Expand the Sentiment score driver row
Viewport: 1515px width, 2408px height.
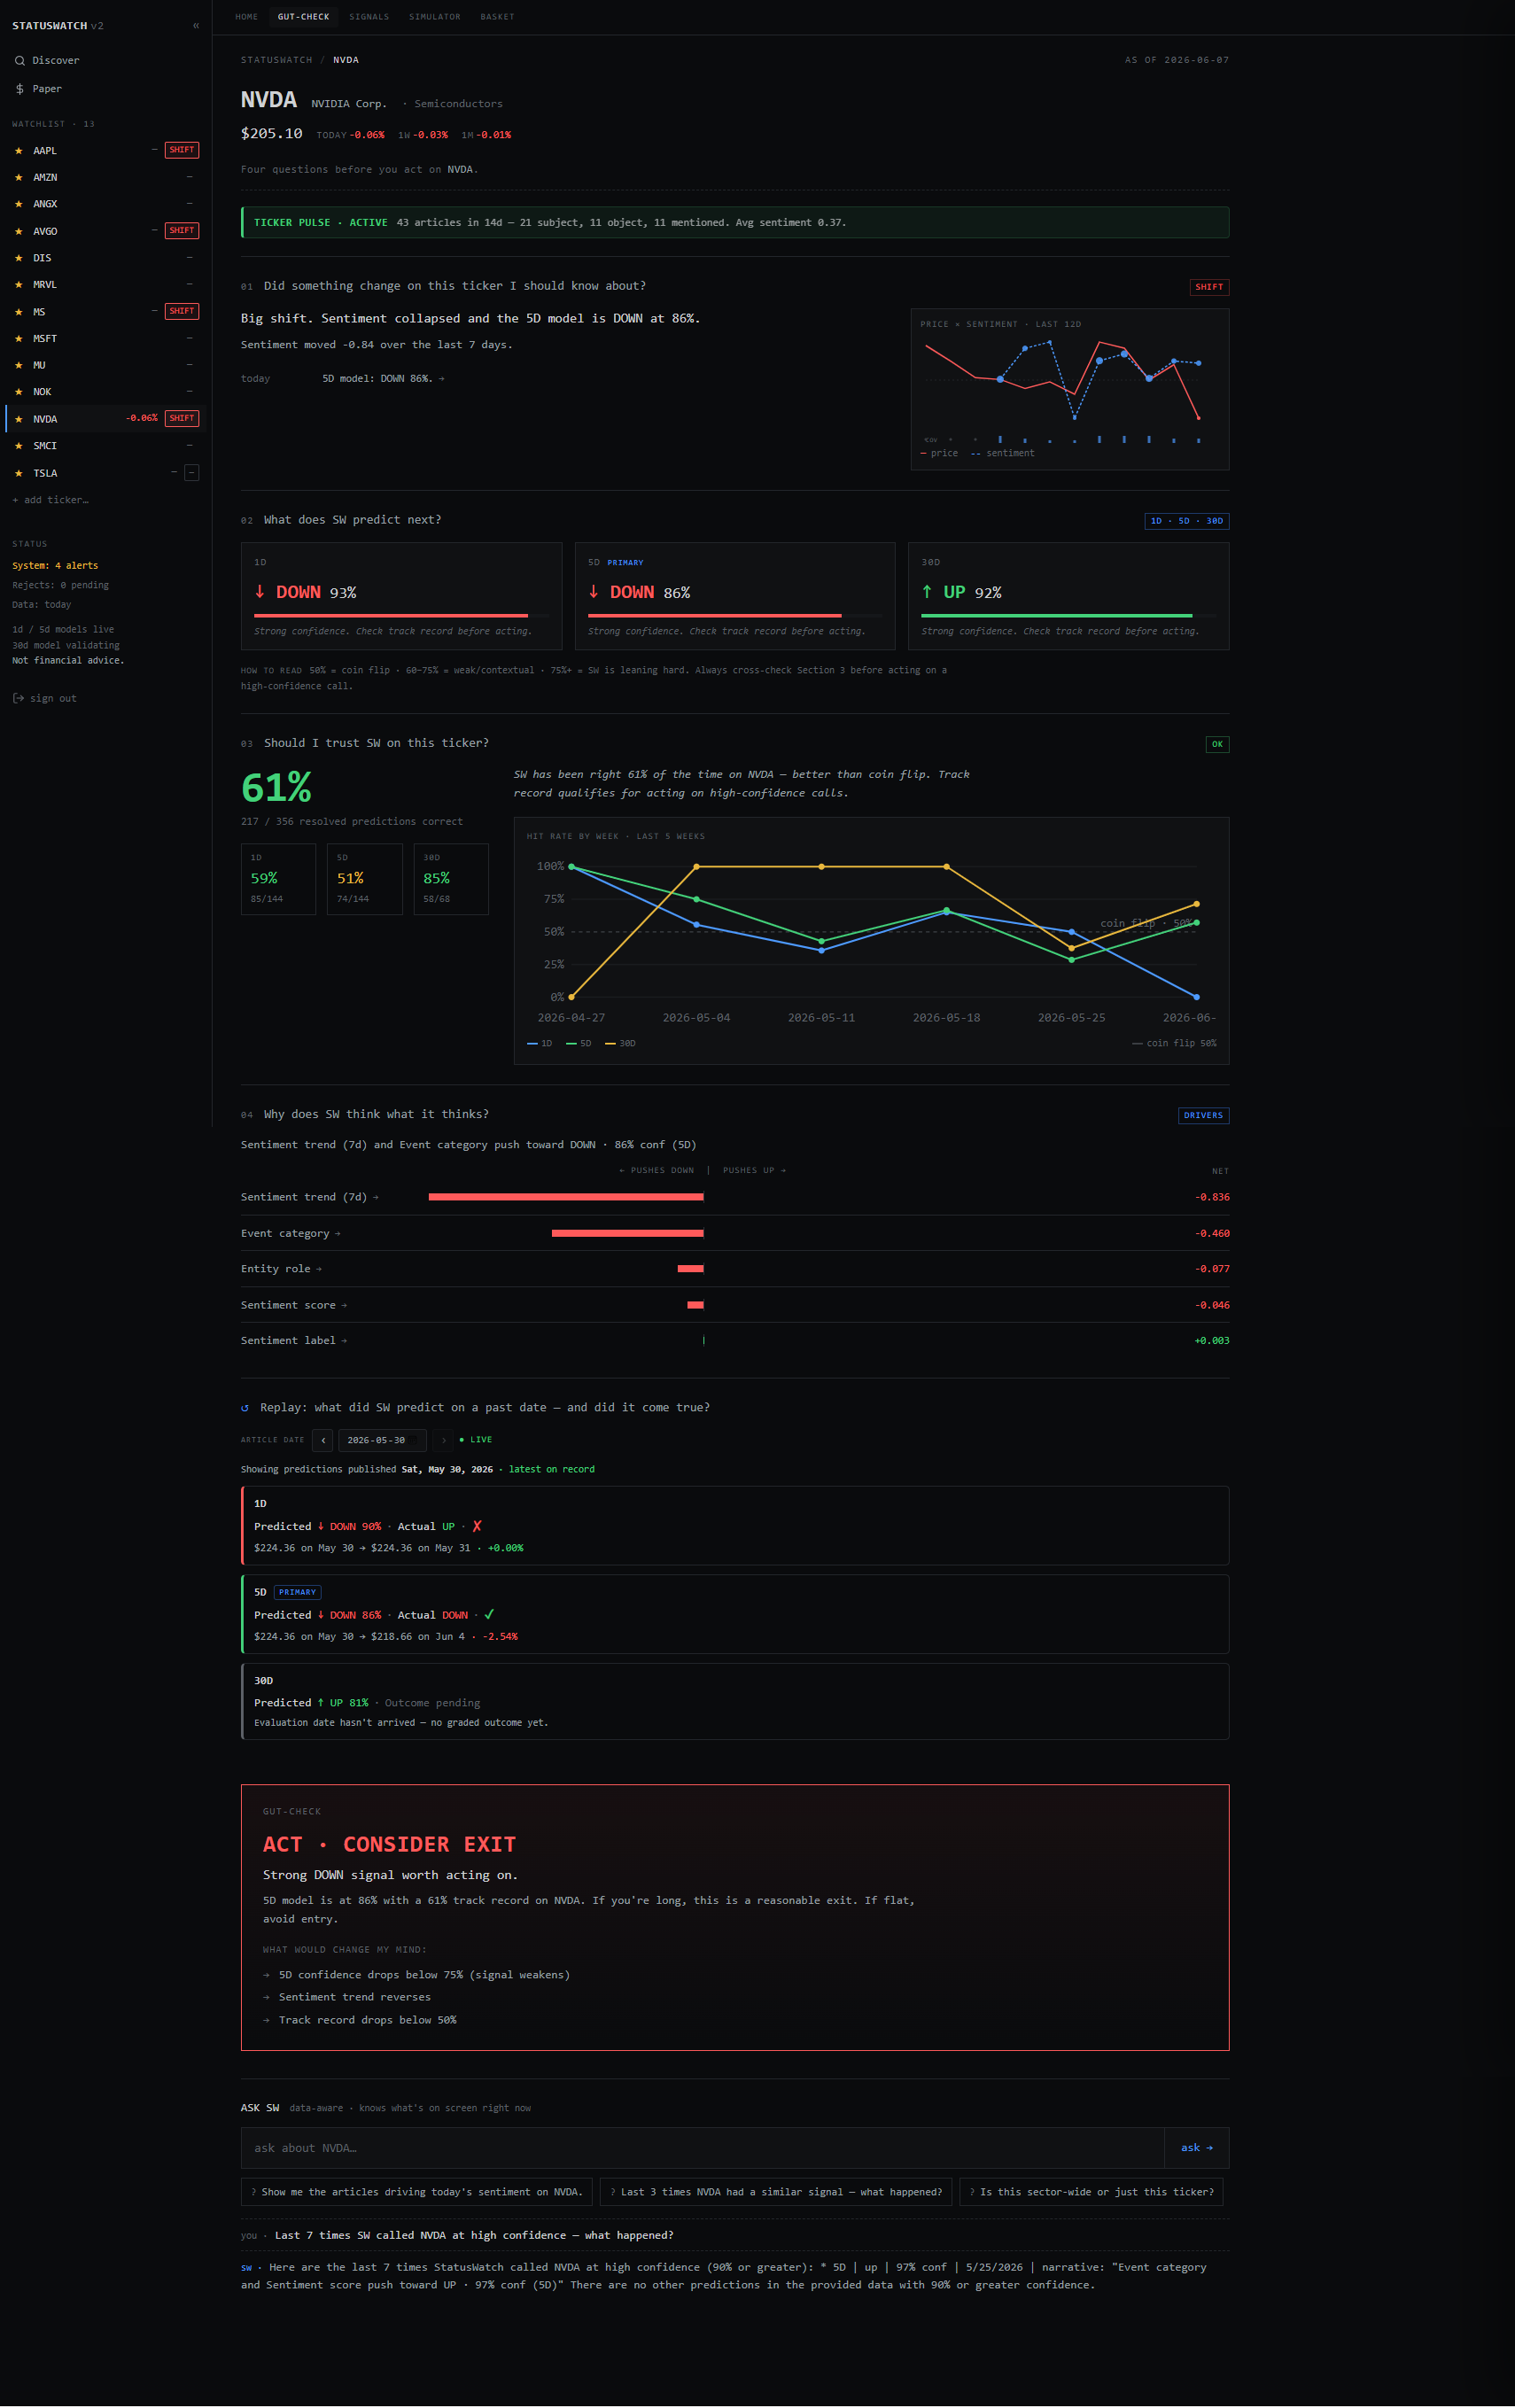735,1305
